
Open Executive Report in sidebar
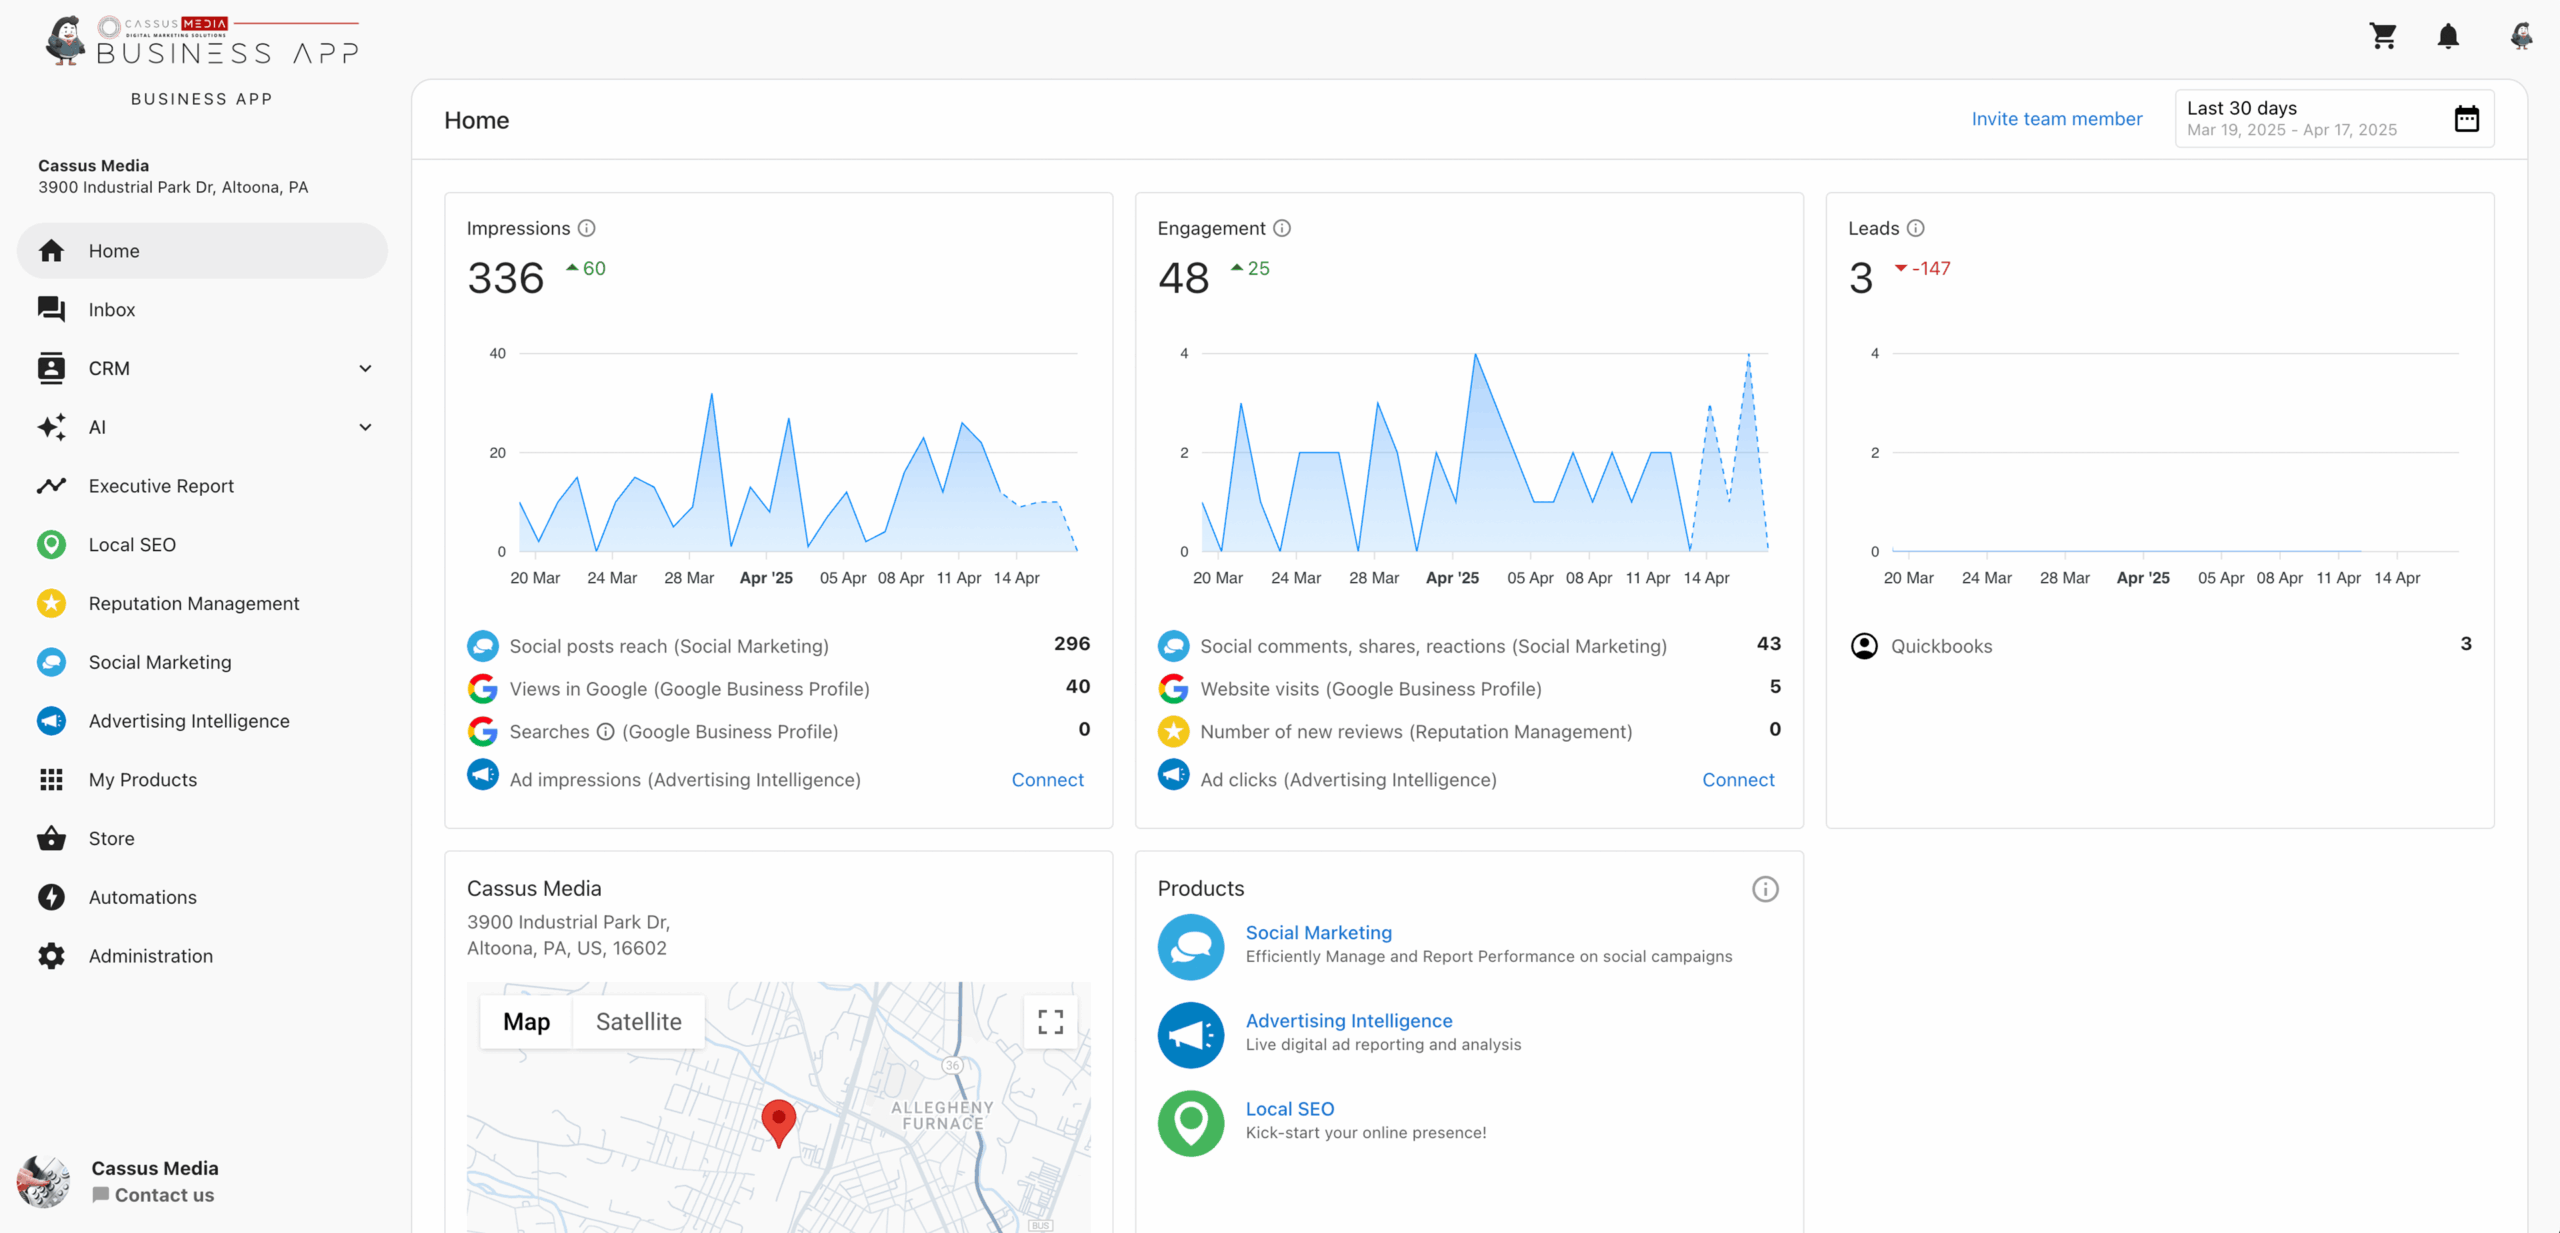click(x=202, y=486)
